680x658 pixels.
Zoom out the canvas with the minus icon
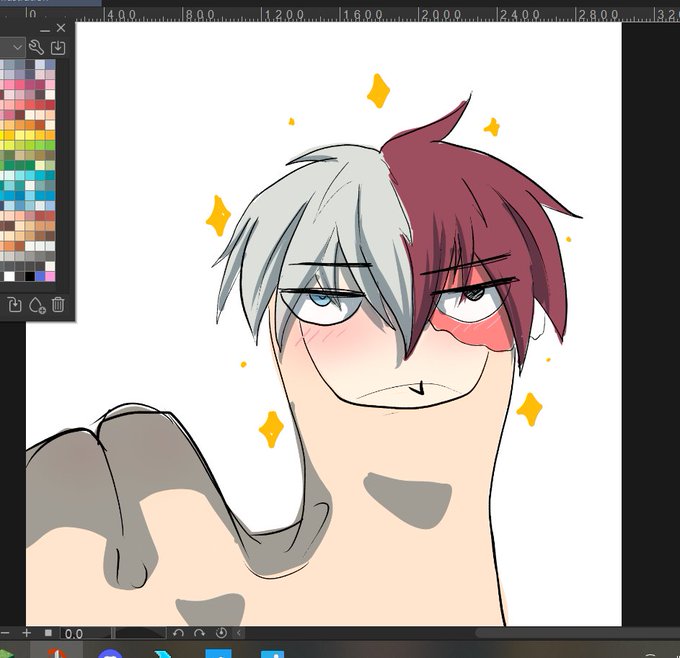pyautogui.click(x=5, y=633)
